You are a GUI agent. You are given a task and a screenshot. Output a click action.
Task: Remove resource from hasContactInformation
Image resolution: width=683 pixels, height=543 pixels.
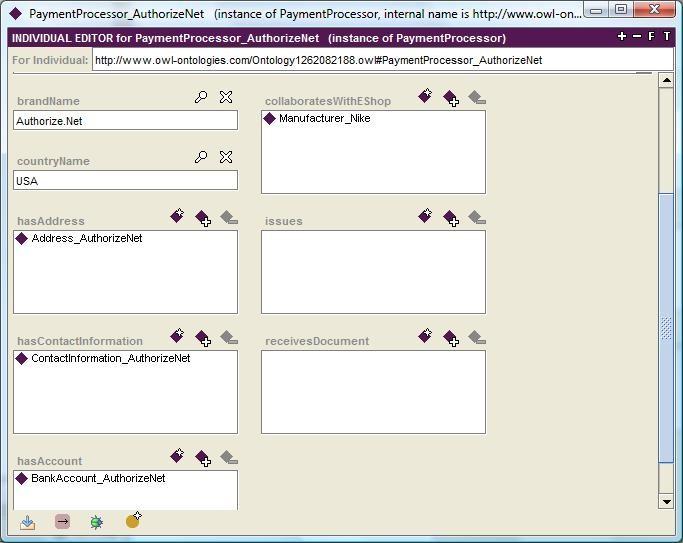(x=229, y=337)
